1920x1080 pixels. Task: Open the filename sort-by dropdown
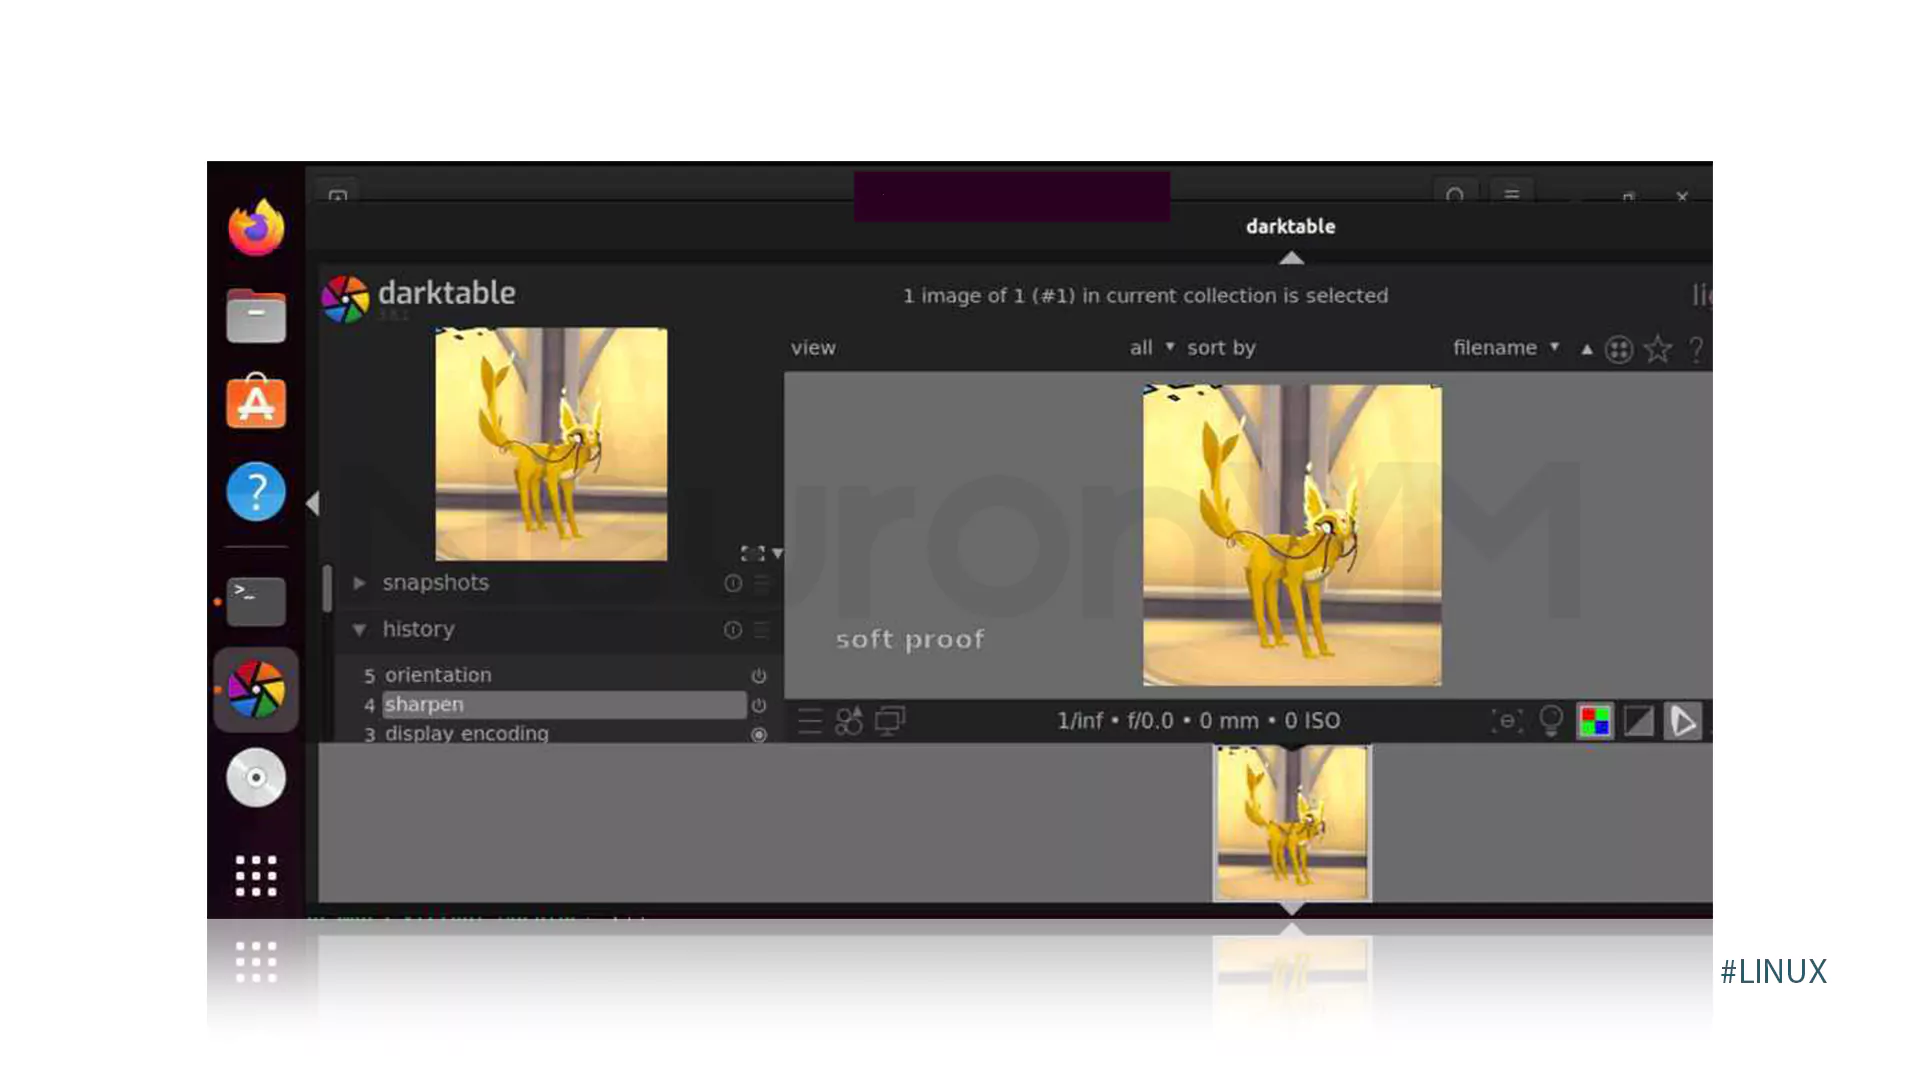click(x=1506, y=348)
